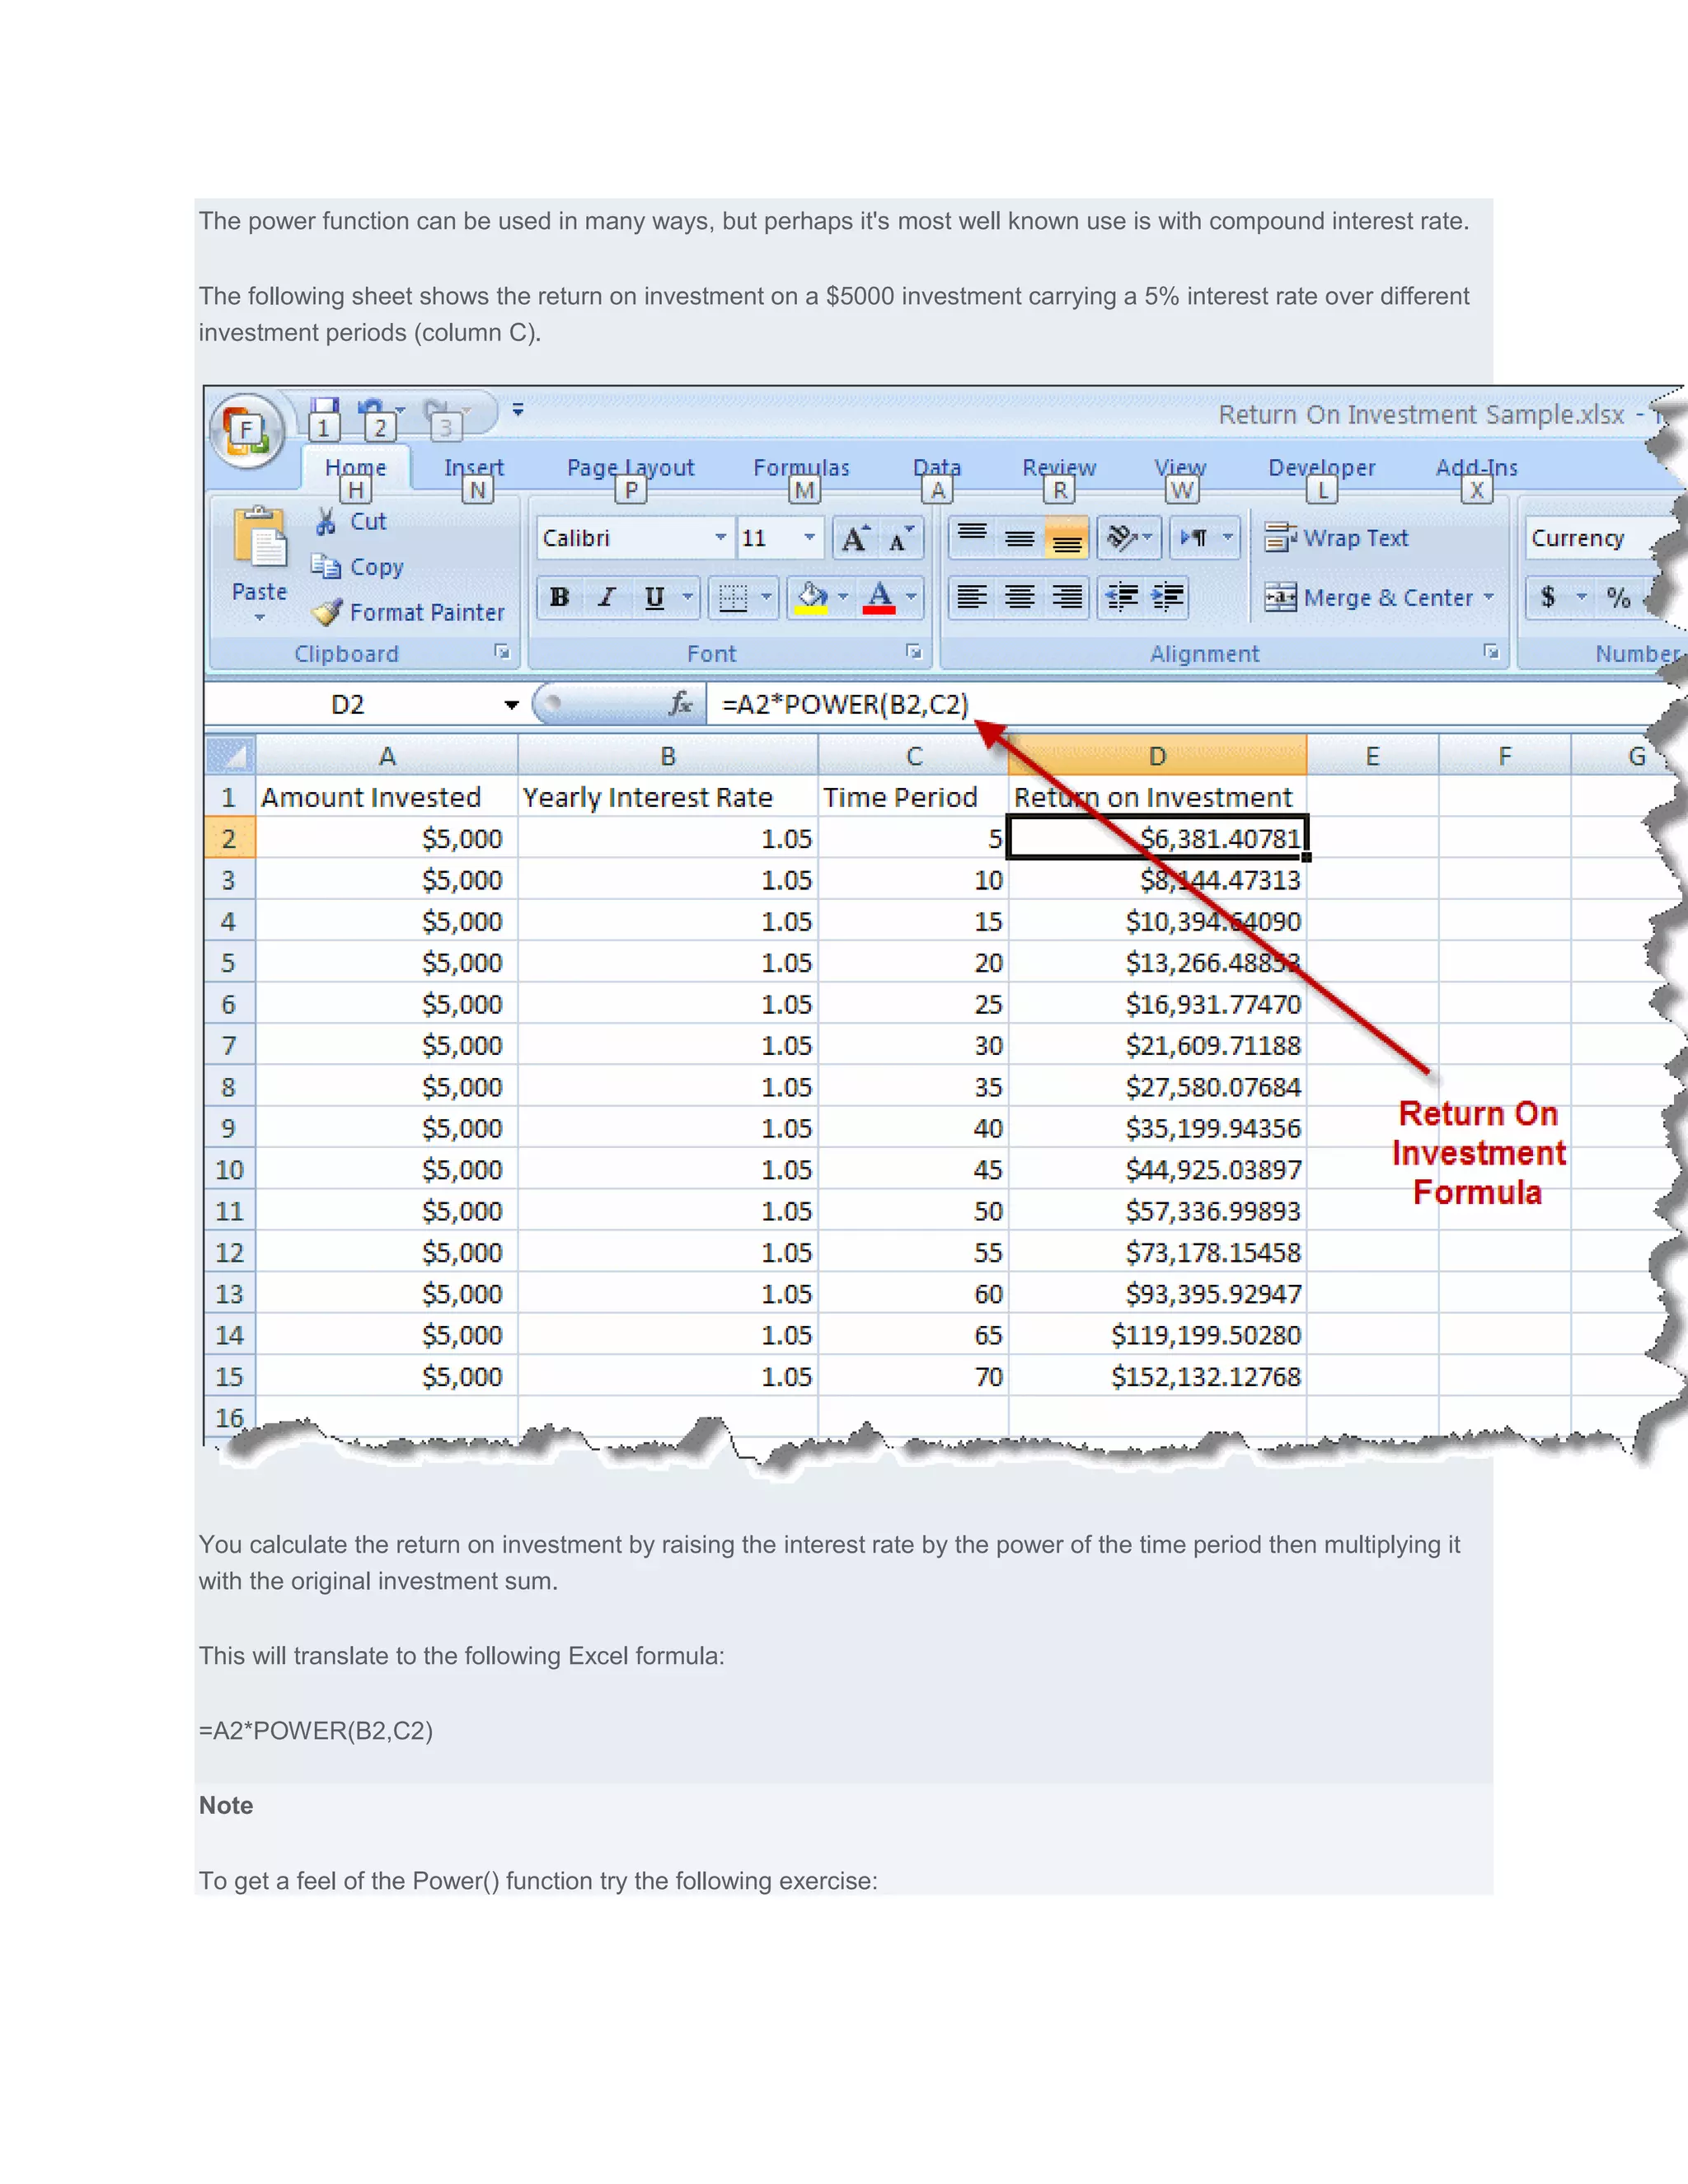Click the Copy button
Viewport: 1688px width, 2184px height.
(357, 567)
